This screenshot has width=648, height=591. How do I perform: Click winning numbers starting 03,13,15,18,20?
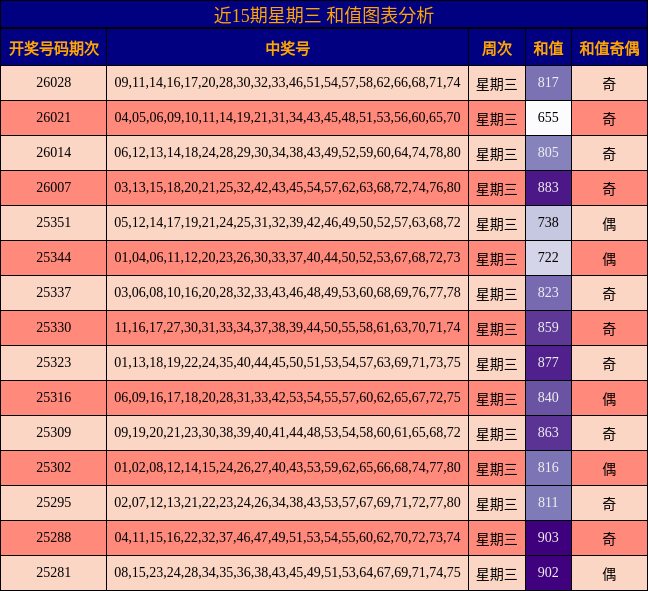(x=287, y=188)
